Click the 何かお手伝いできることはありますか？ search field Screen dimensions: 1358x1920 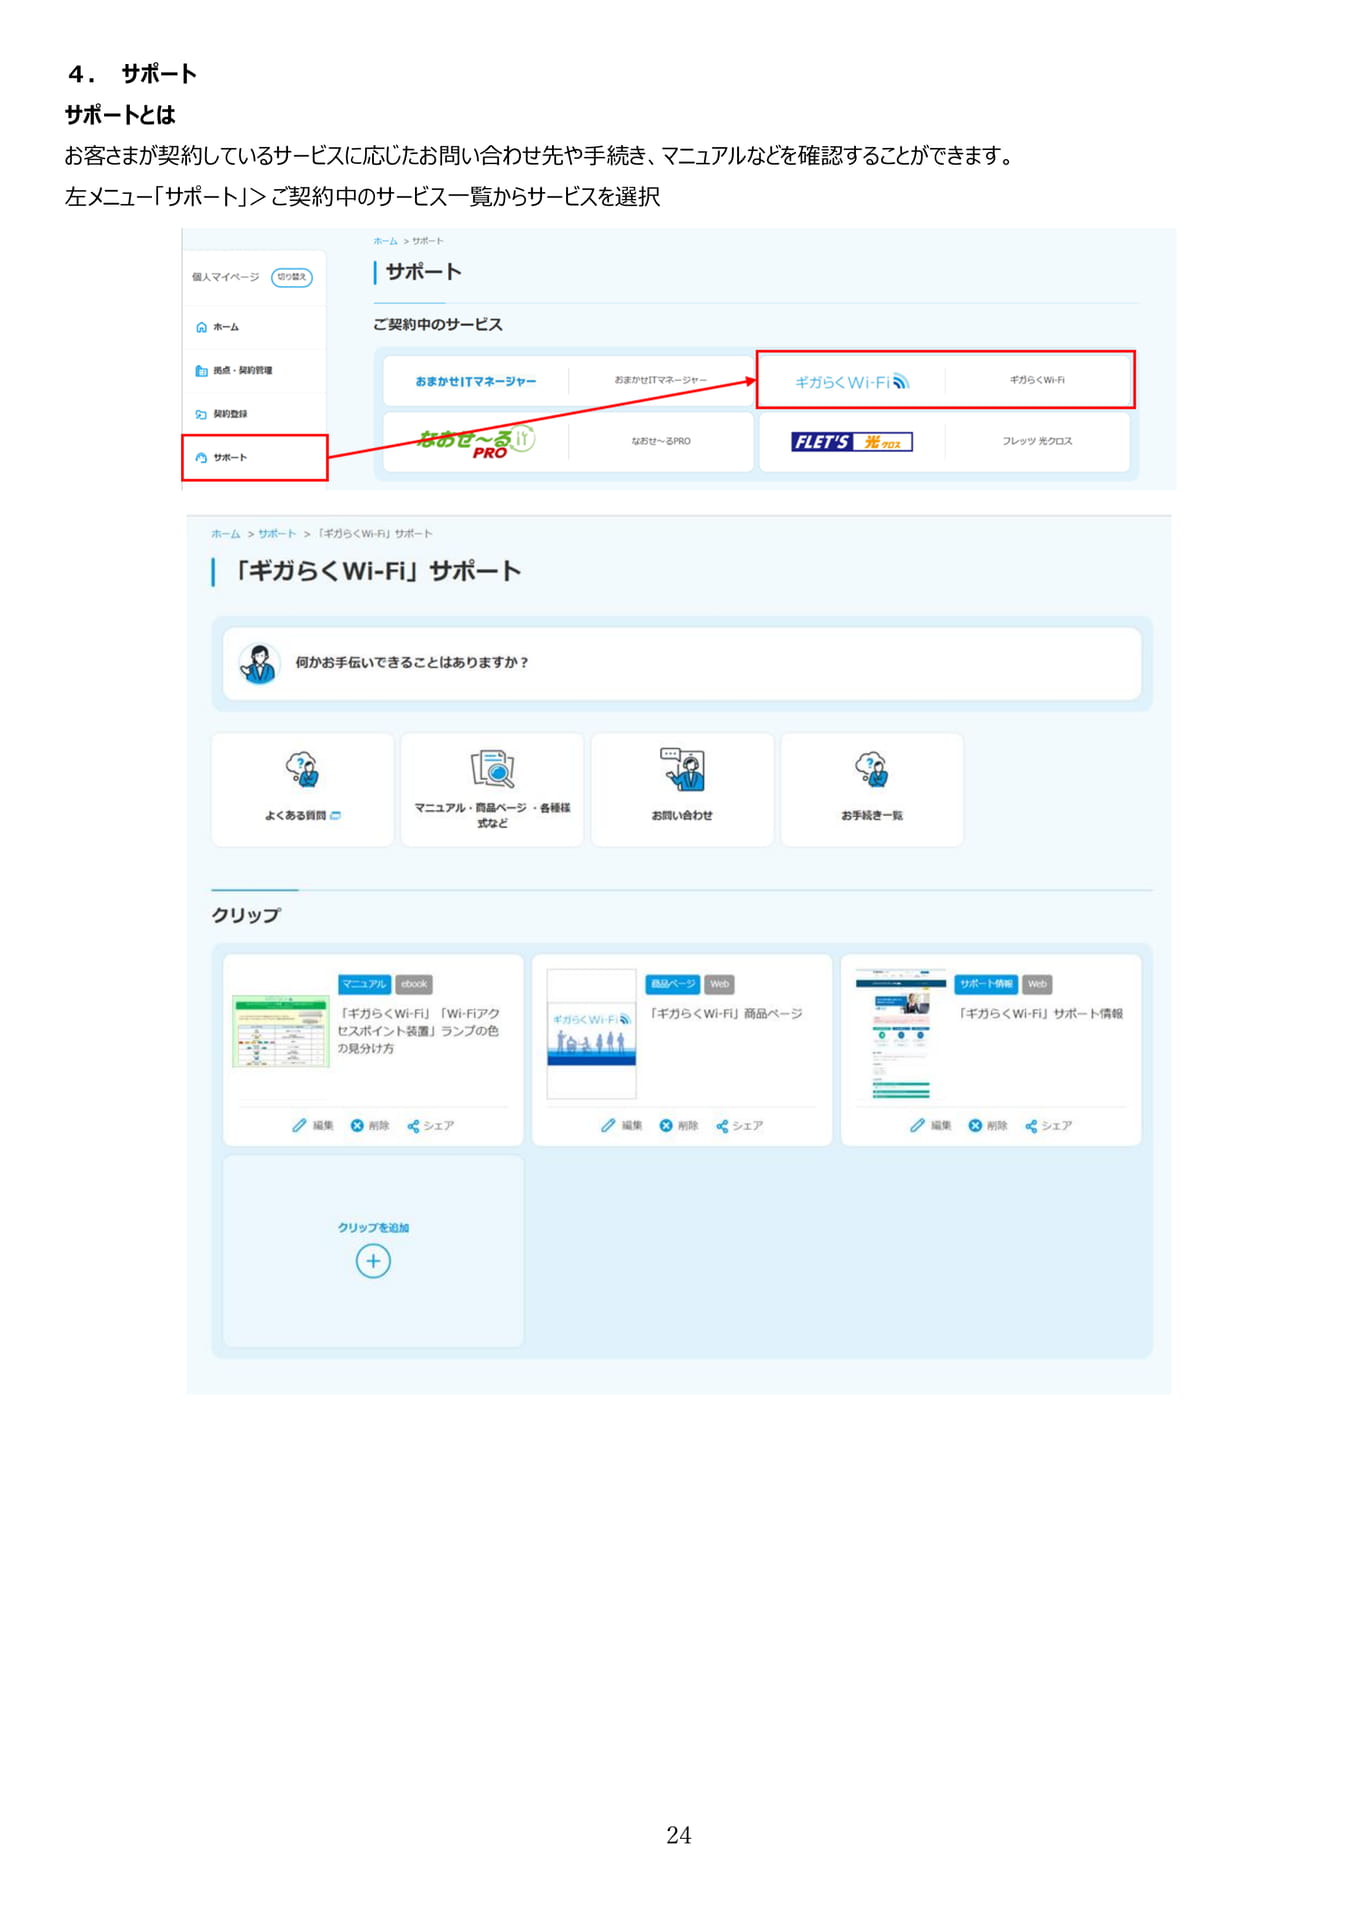[681, 663]
